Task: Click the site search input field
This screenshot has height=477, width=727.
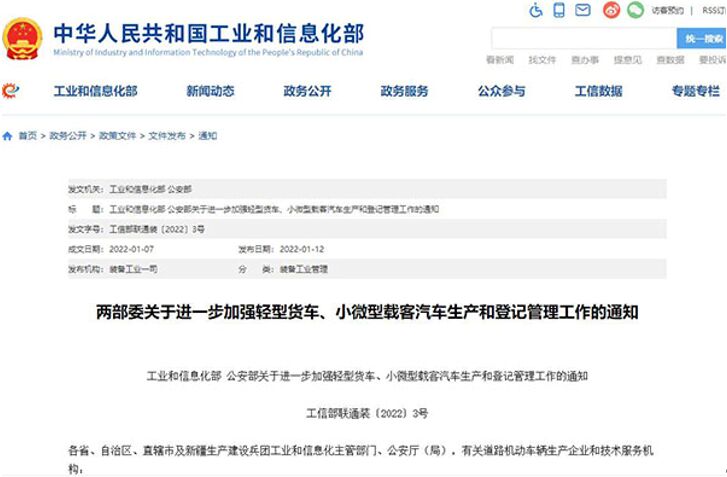Action: click(x=584, y=38)
